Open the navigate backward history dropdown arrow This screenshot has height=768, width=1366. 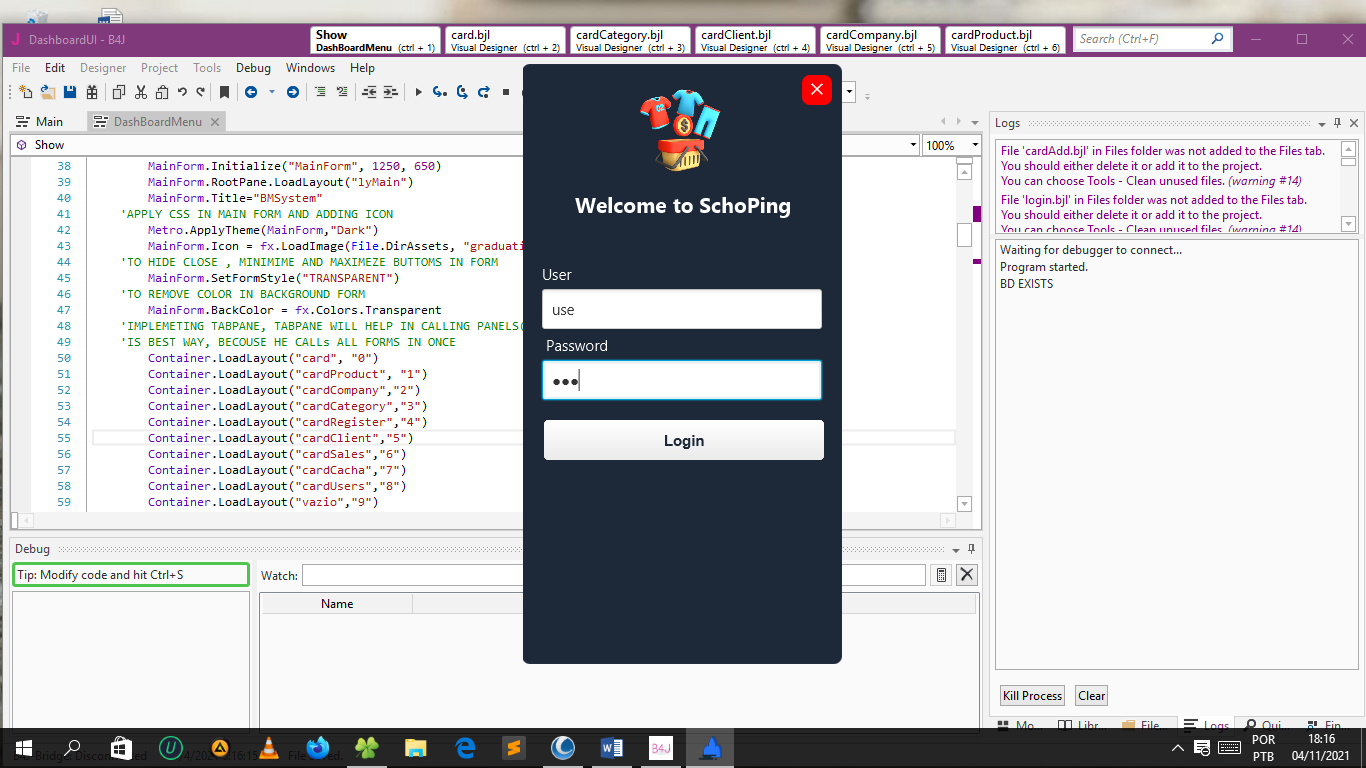[271, 92]
